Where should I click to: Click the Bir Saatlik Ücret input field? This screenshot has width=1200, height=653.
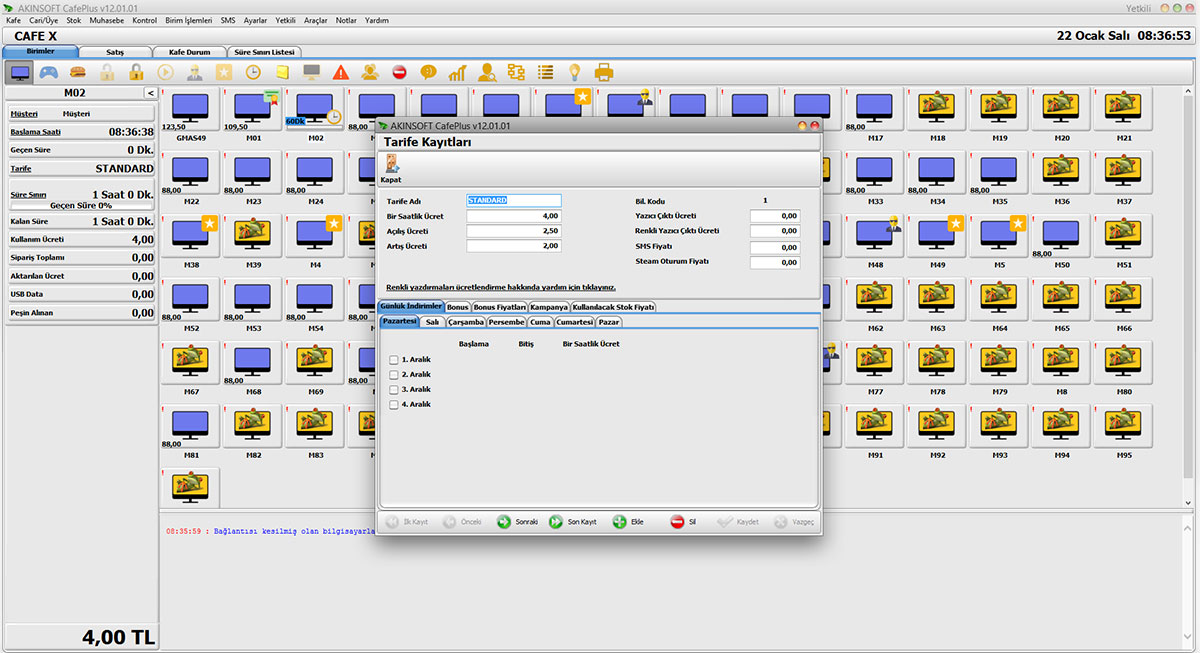point(512,216)
